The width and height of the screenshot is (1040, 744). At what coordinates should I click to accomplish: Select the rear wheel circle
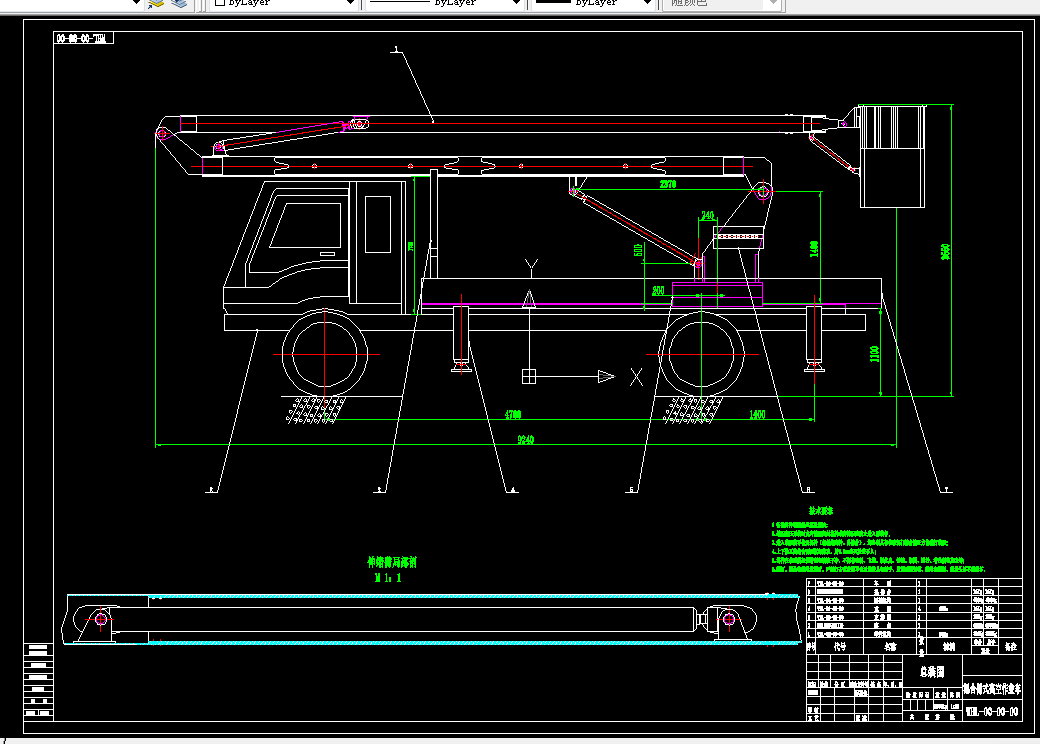click(701, 354)
